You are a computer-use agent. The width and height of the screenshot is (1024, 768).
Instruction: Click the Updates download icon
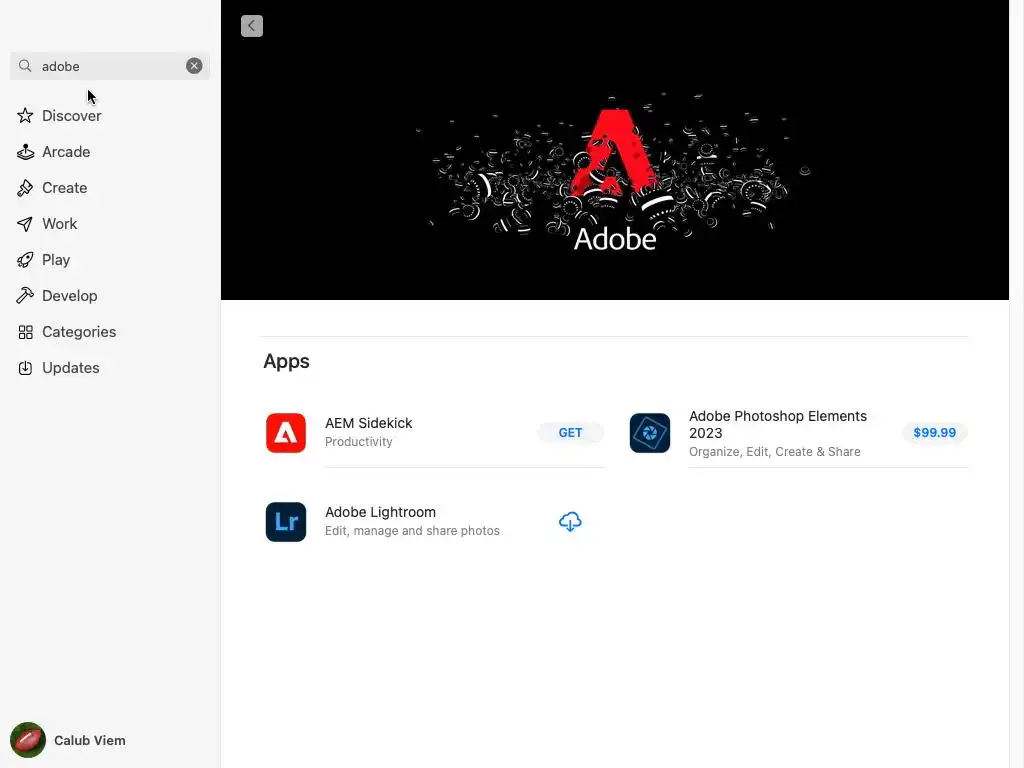(25, 368)
